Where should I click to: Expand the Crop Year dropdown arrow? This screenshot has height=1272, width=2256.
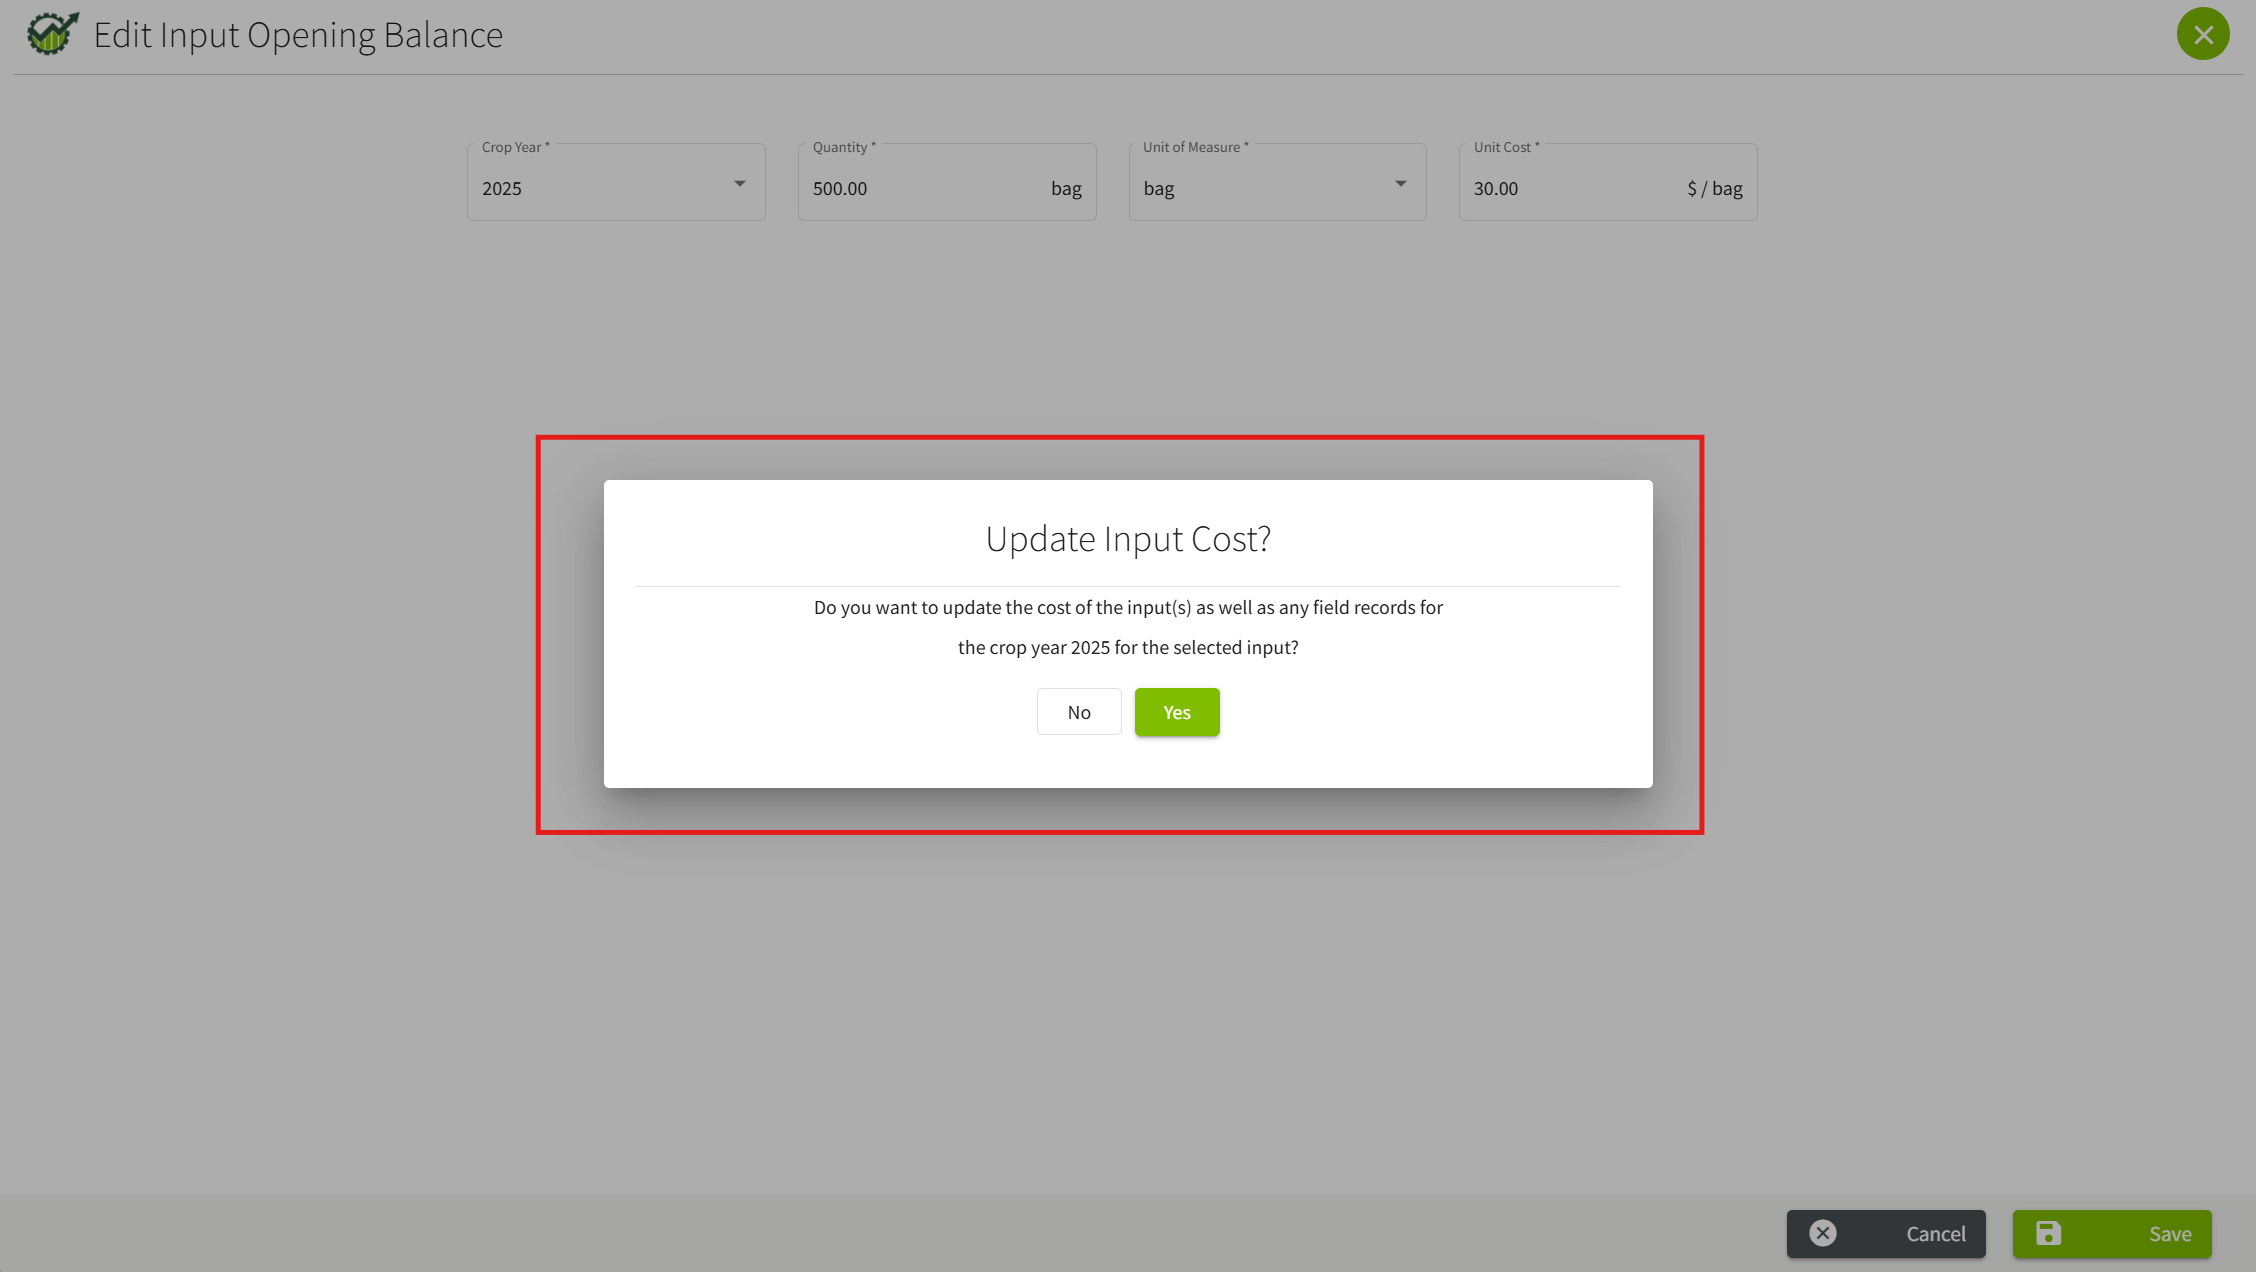point(739,184)
